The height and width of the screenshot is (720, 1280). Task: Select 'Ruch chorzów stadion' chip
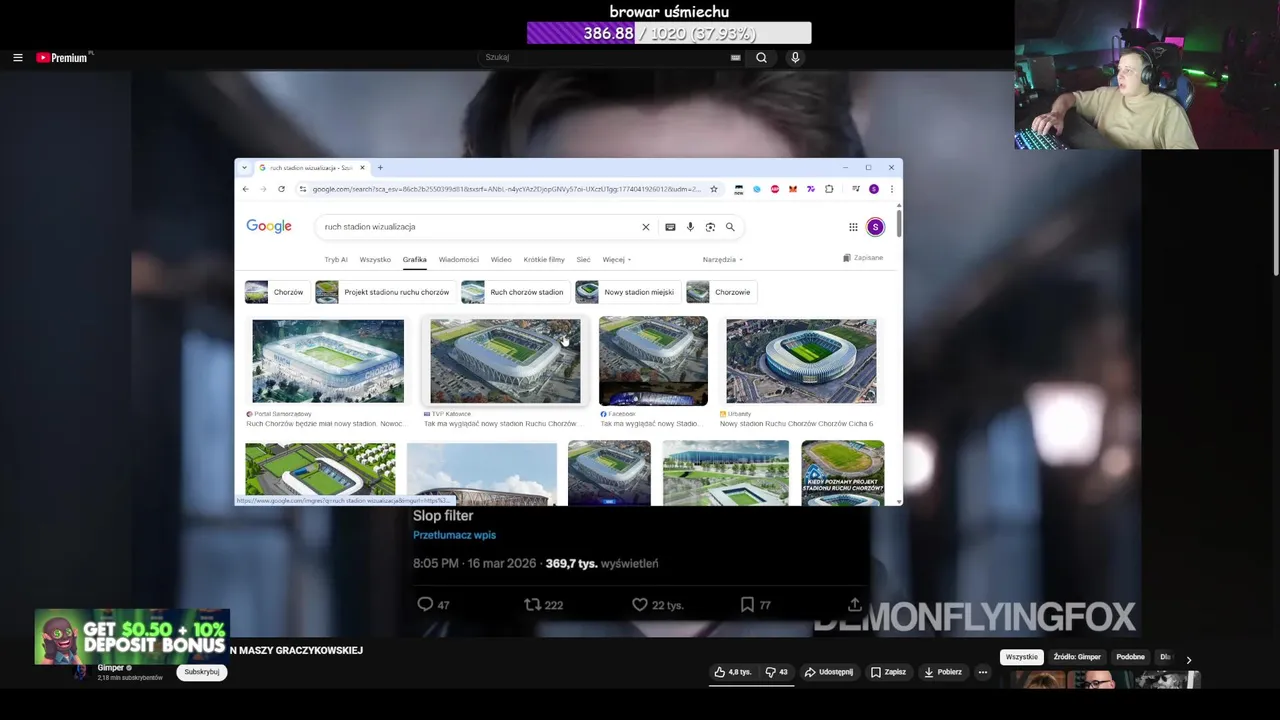[x=515, y=292]
